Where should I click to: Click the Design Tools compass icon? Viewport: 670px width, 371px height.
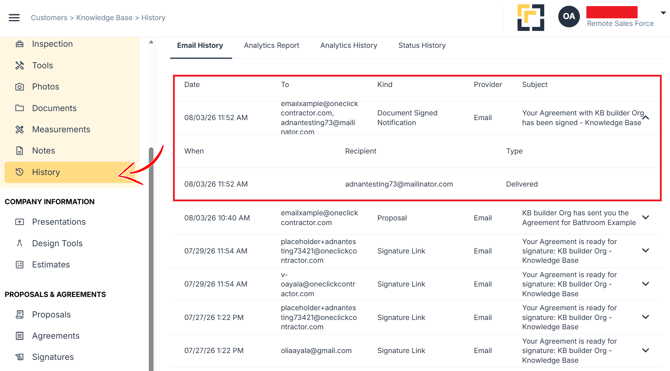pos(20,243)
